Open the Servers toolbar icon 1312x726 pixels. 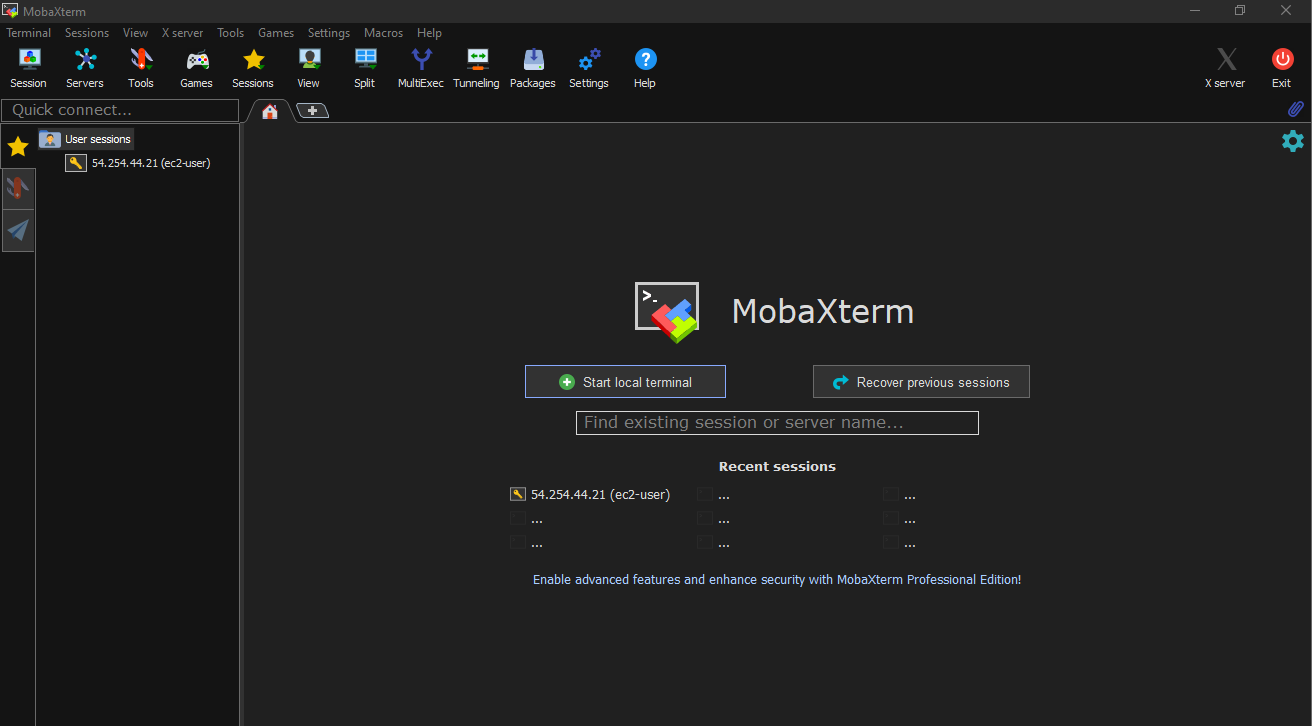(85, 68)
